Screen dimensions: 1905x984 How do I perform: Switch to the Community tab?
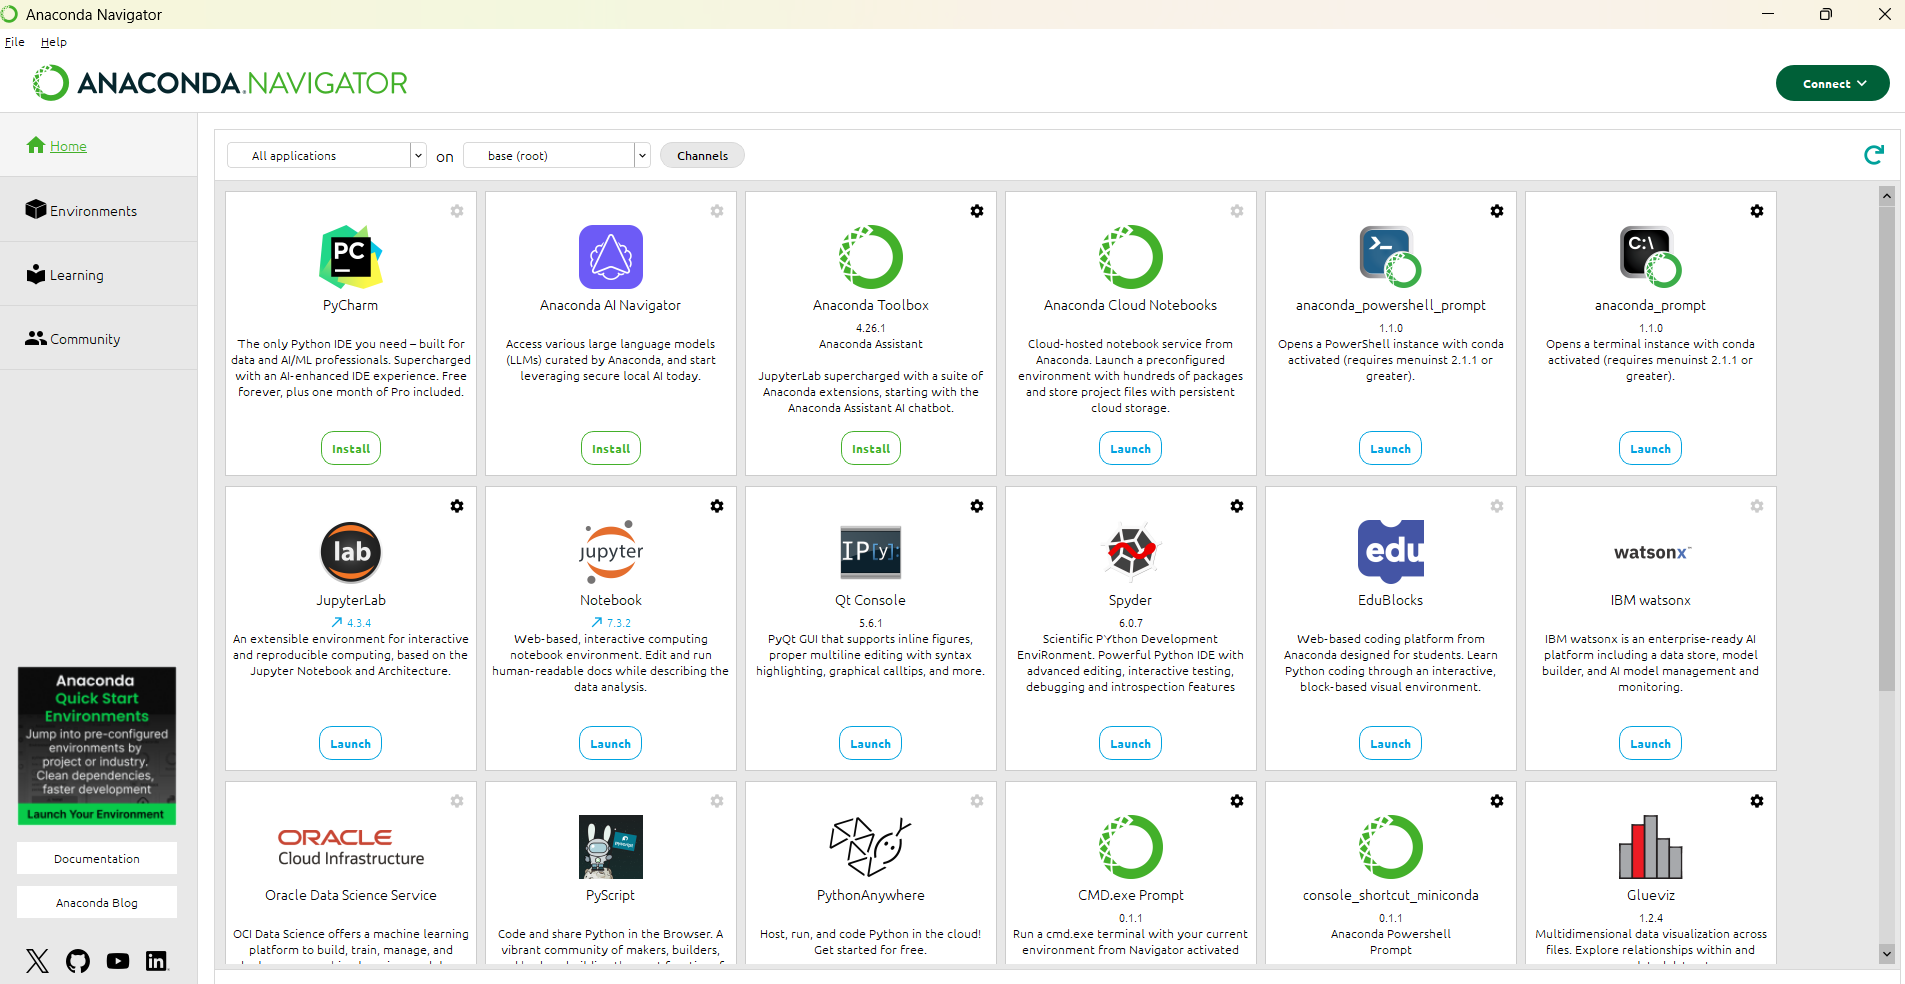[98, 338]
